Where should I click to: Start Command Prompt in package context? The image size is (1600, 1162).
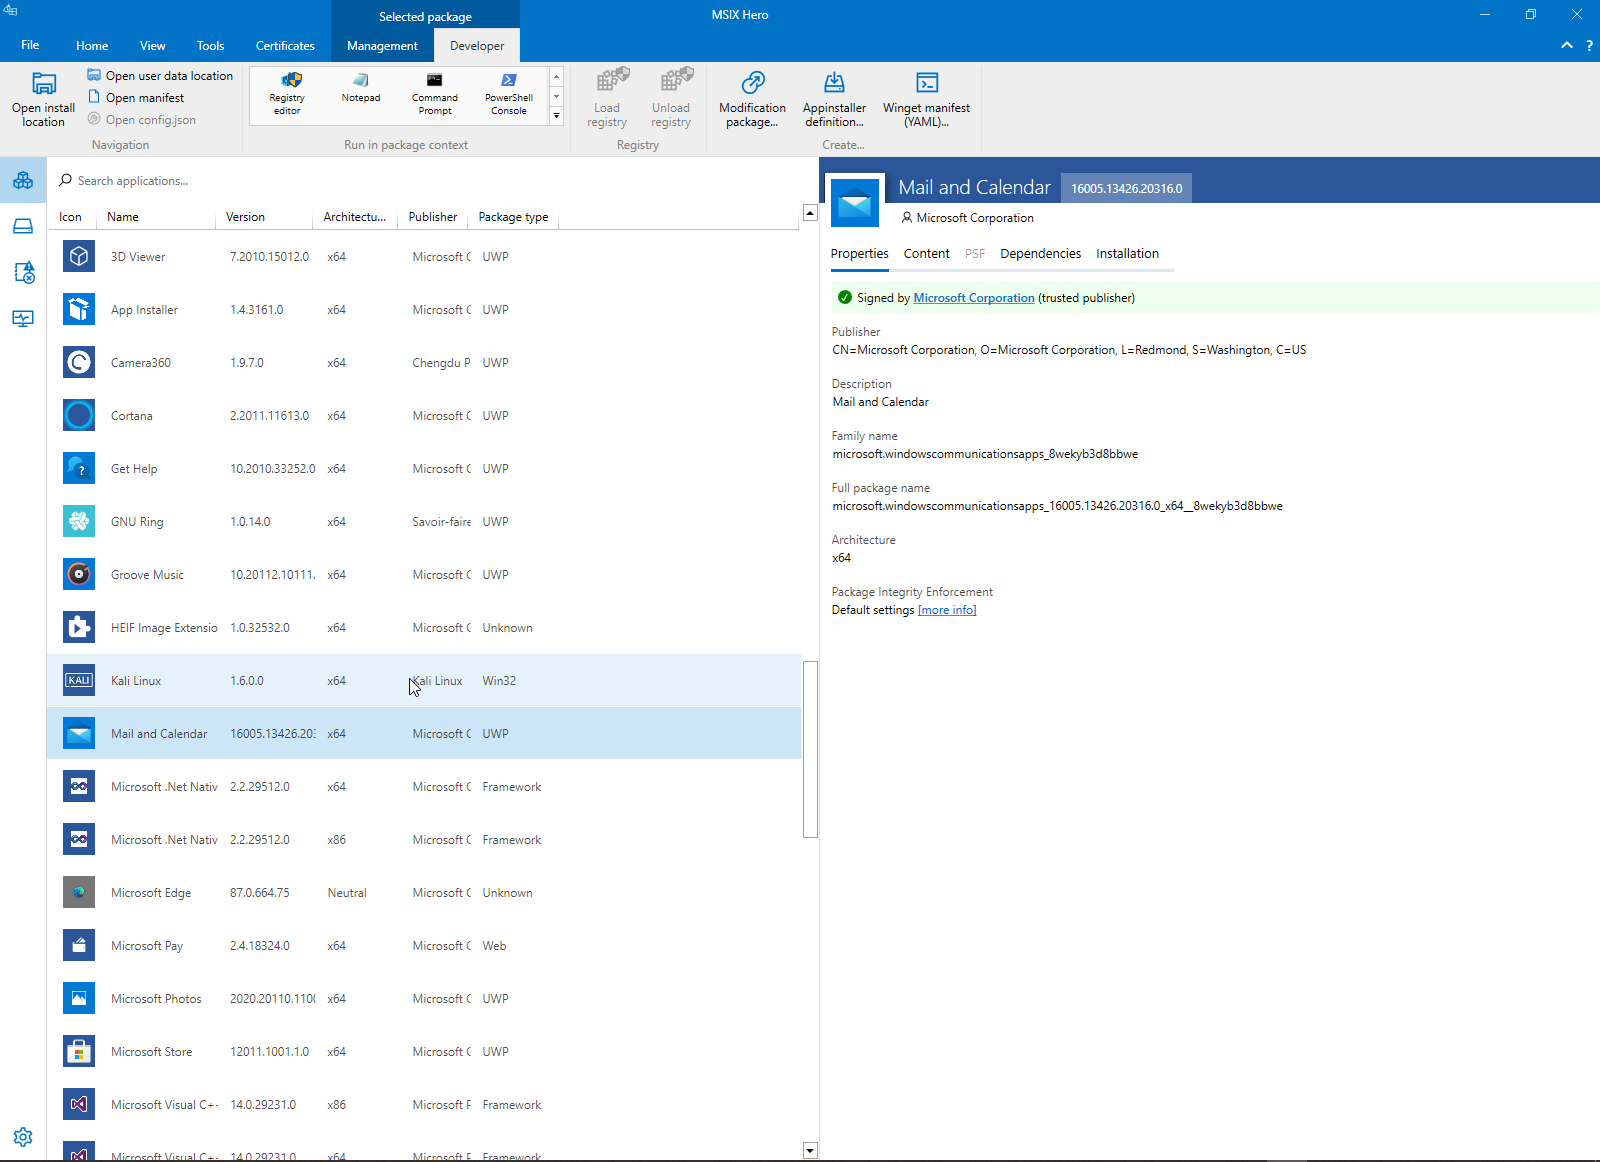(x=435, y=95)
